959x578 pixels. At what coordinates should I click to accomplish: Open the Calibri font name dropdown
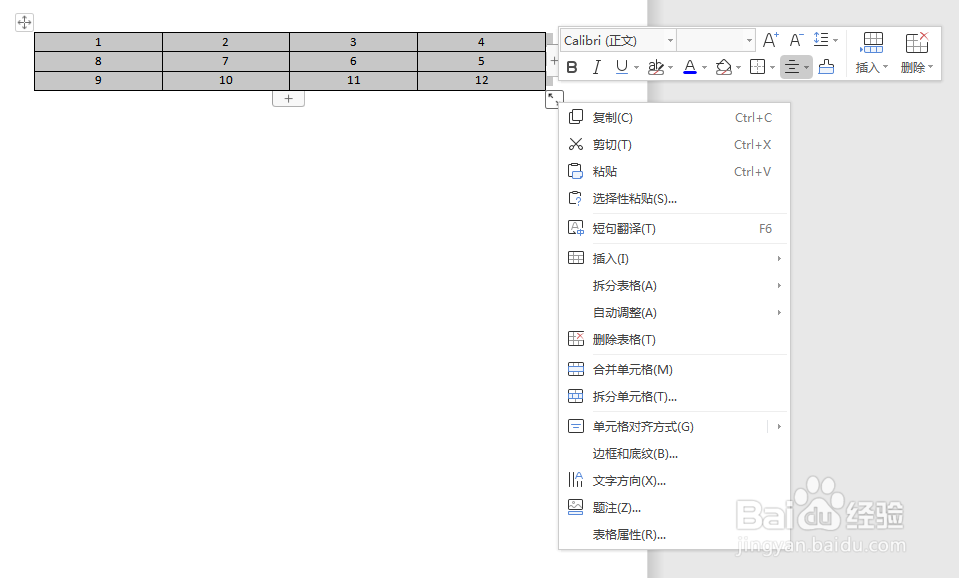click(668, 40)
